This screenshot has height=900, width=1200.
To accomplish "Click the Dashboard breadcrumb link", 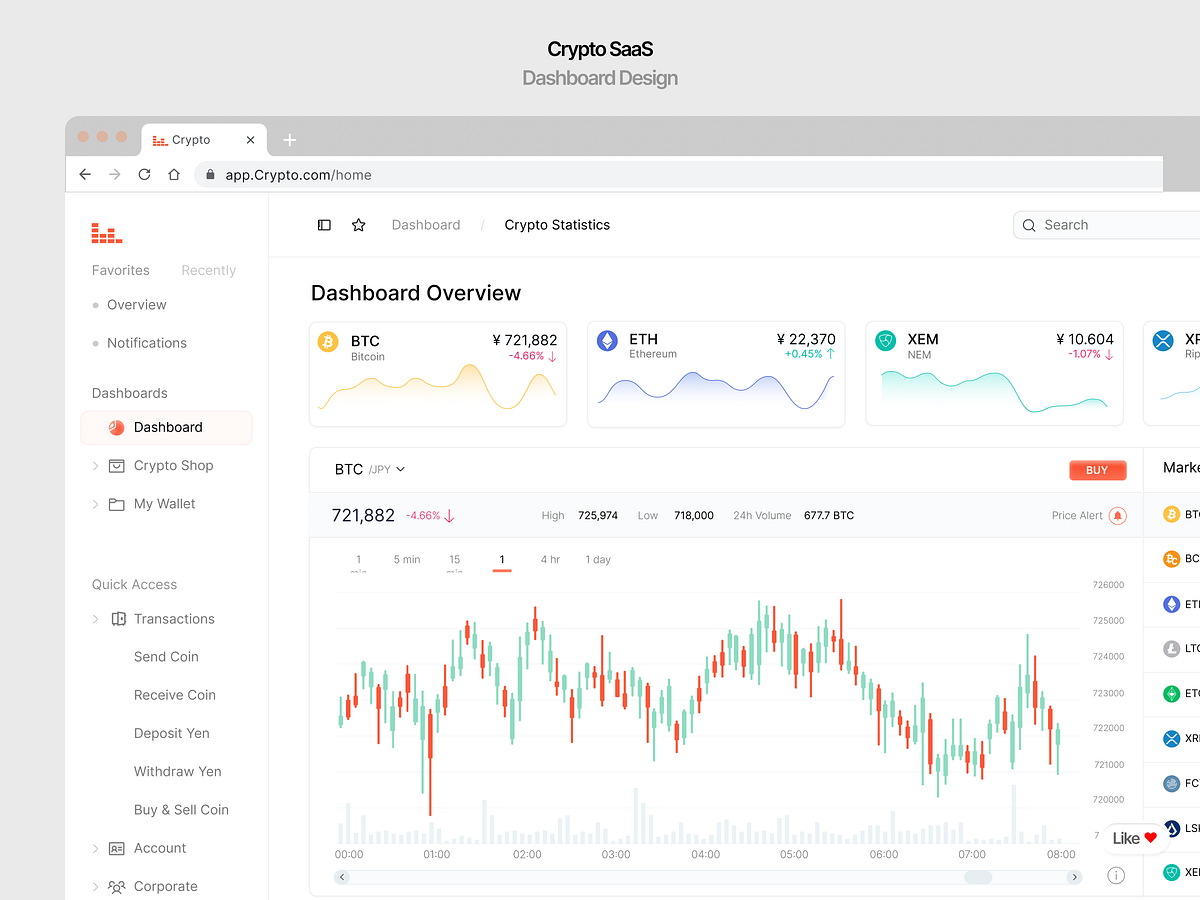I will click(426, 225).
